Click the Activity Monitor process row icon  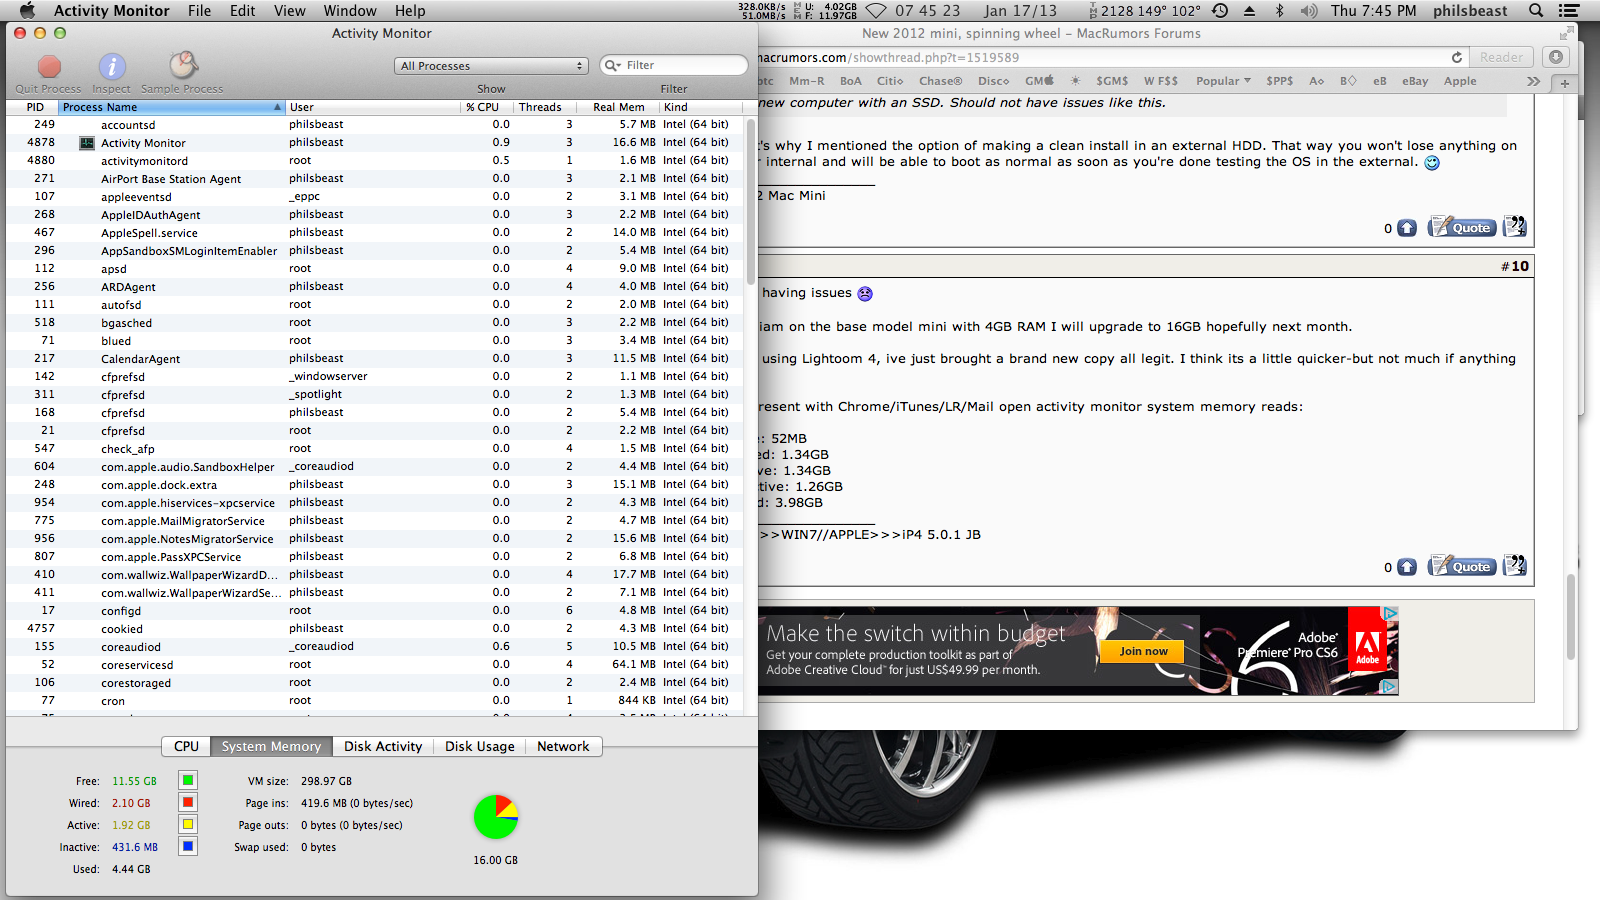(87, 143)
